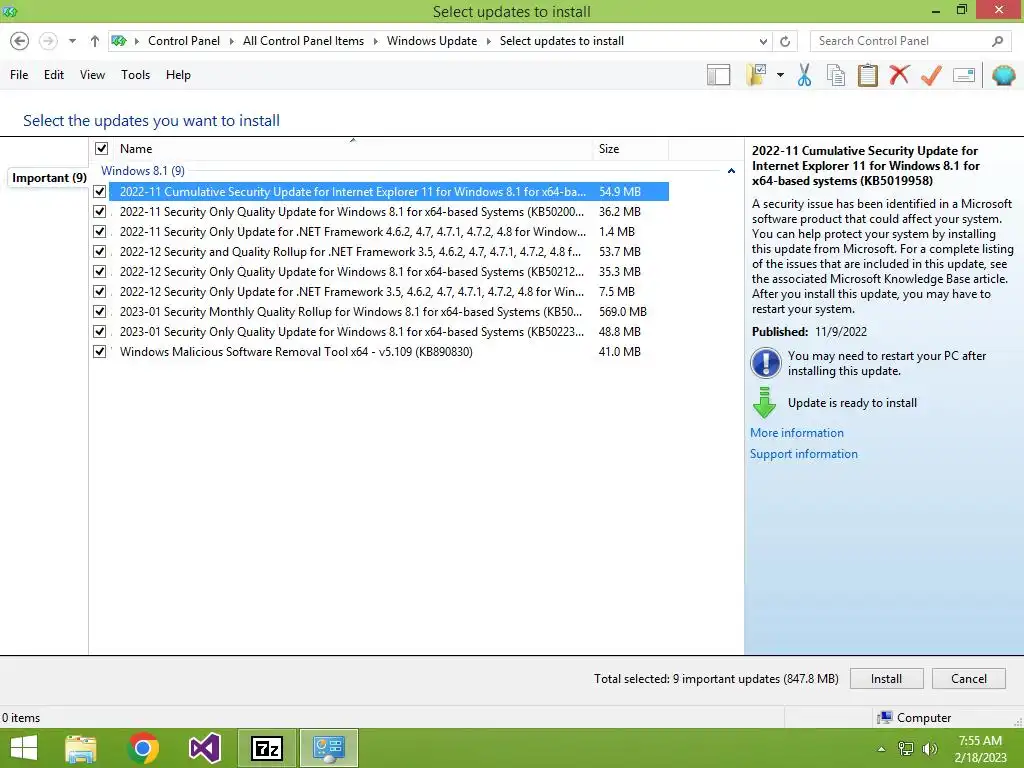
Task: Click the Copy toolbar icon
Action: click(x=835, y=75)
